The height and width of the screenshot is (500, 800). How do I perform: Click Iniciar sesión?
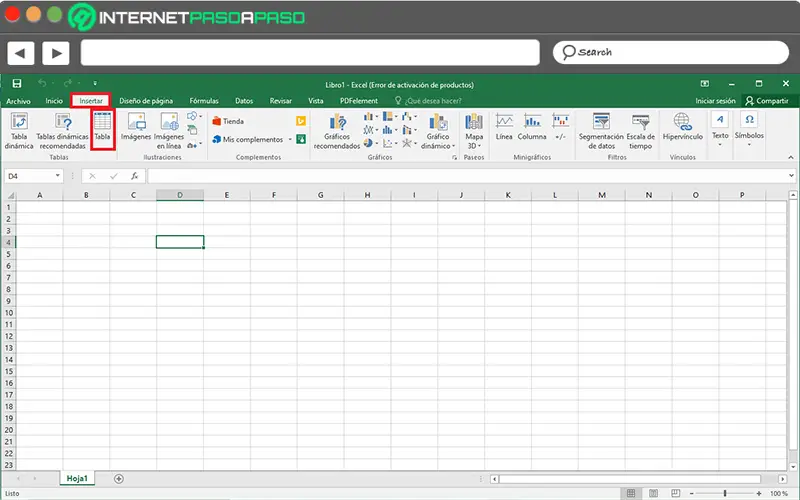coord(715,101)
